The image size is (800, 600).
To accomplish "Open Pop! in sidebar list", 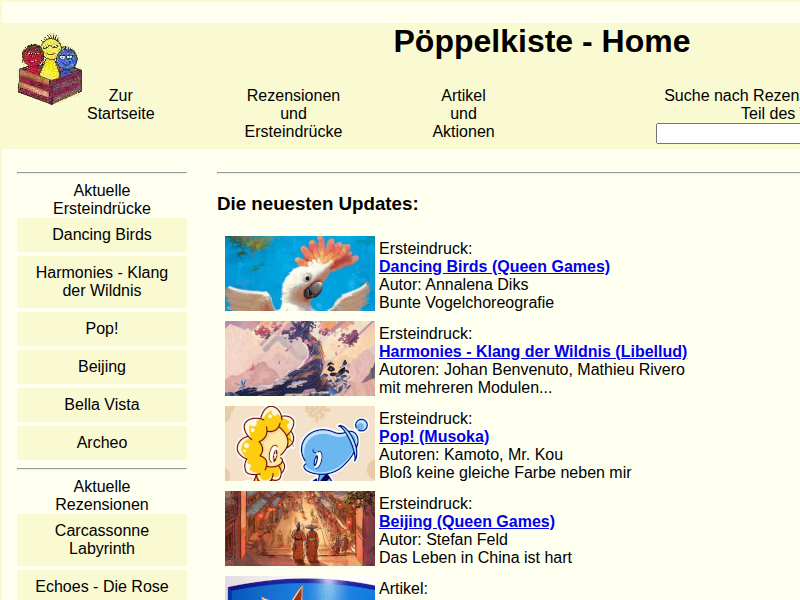I will click(102, 329).
